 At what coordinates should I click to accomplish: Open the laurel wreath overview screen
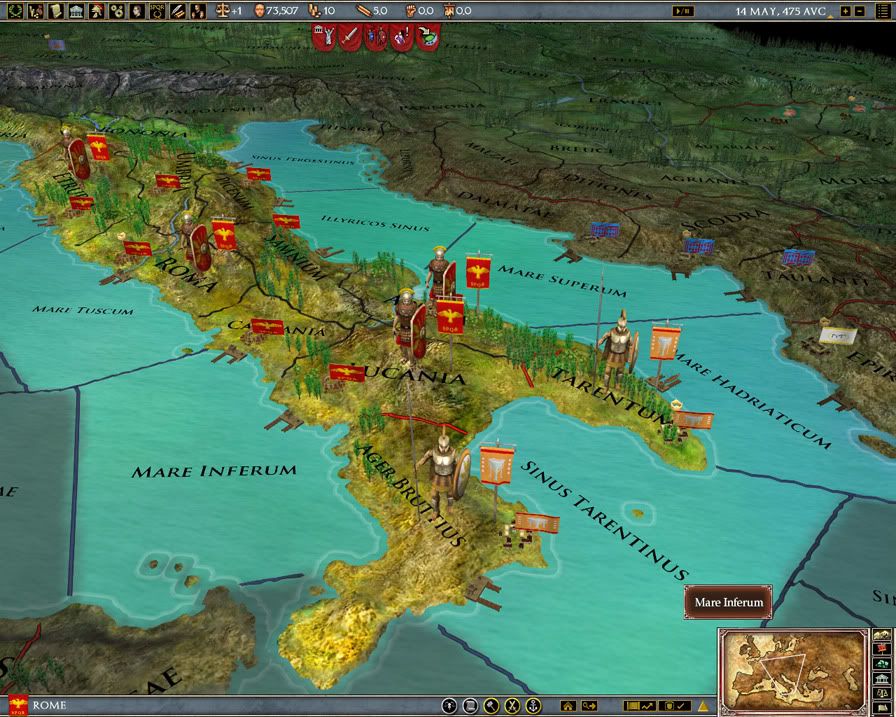tap(15, 10)
